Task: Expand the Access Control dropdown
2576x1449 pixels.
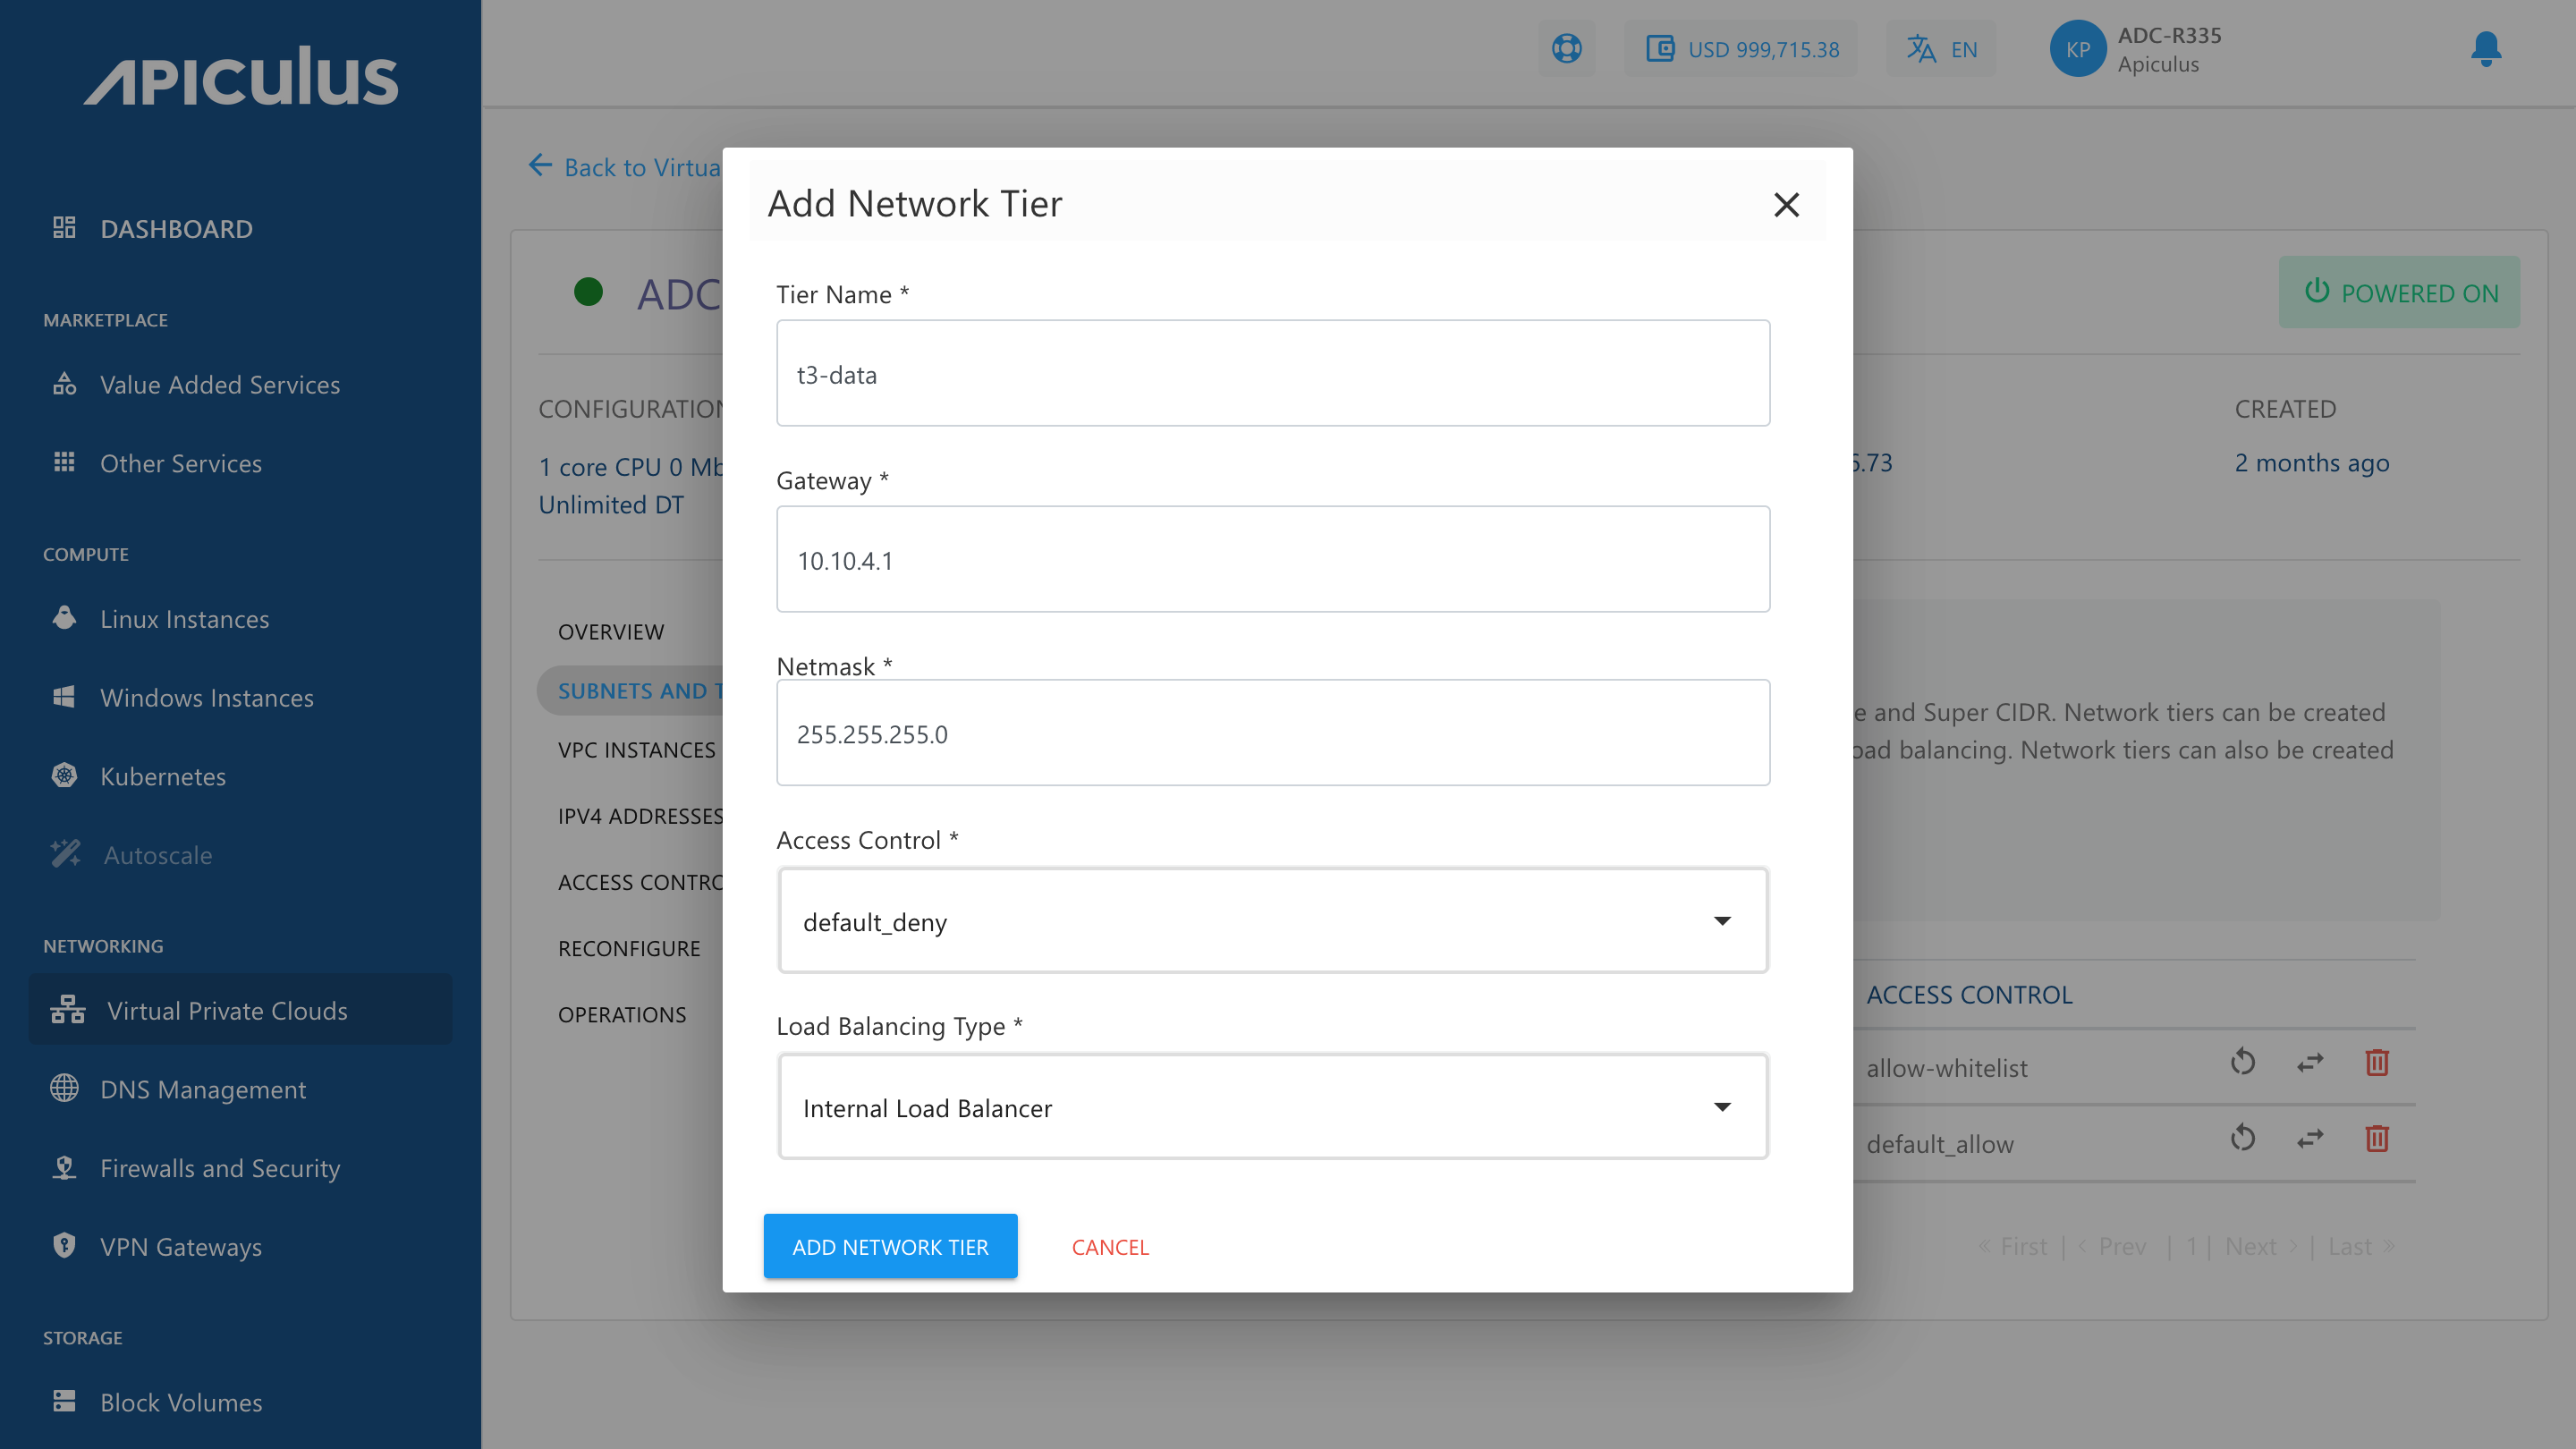Action: pyautogui.click(x=1272, y=920)
